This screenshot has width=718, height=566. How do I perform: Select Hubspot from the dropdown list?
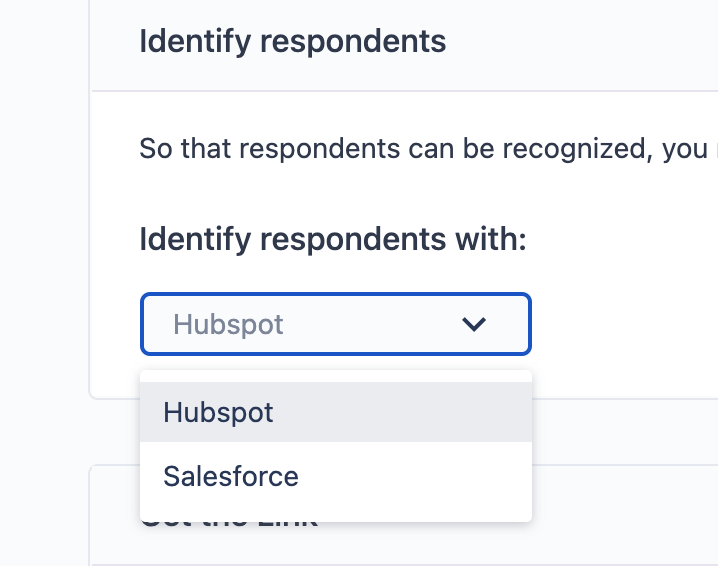[219, 412]
